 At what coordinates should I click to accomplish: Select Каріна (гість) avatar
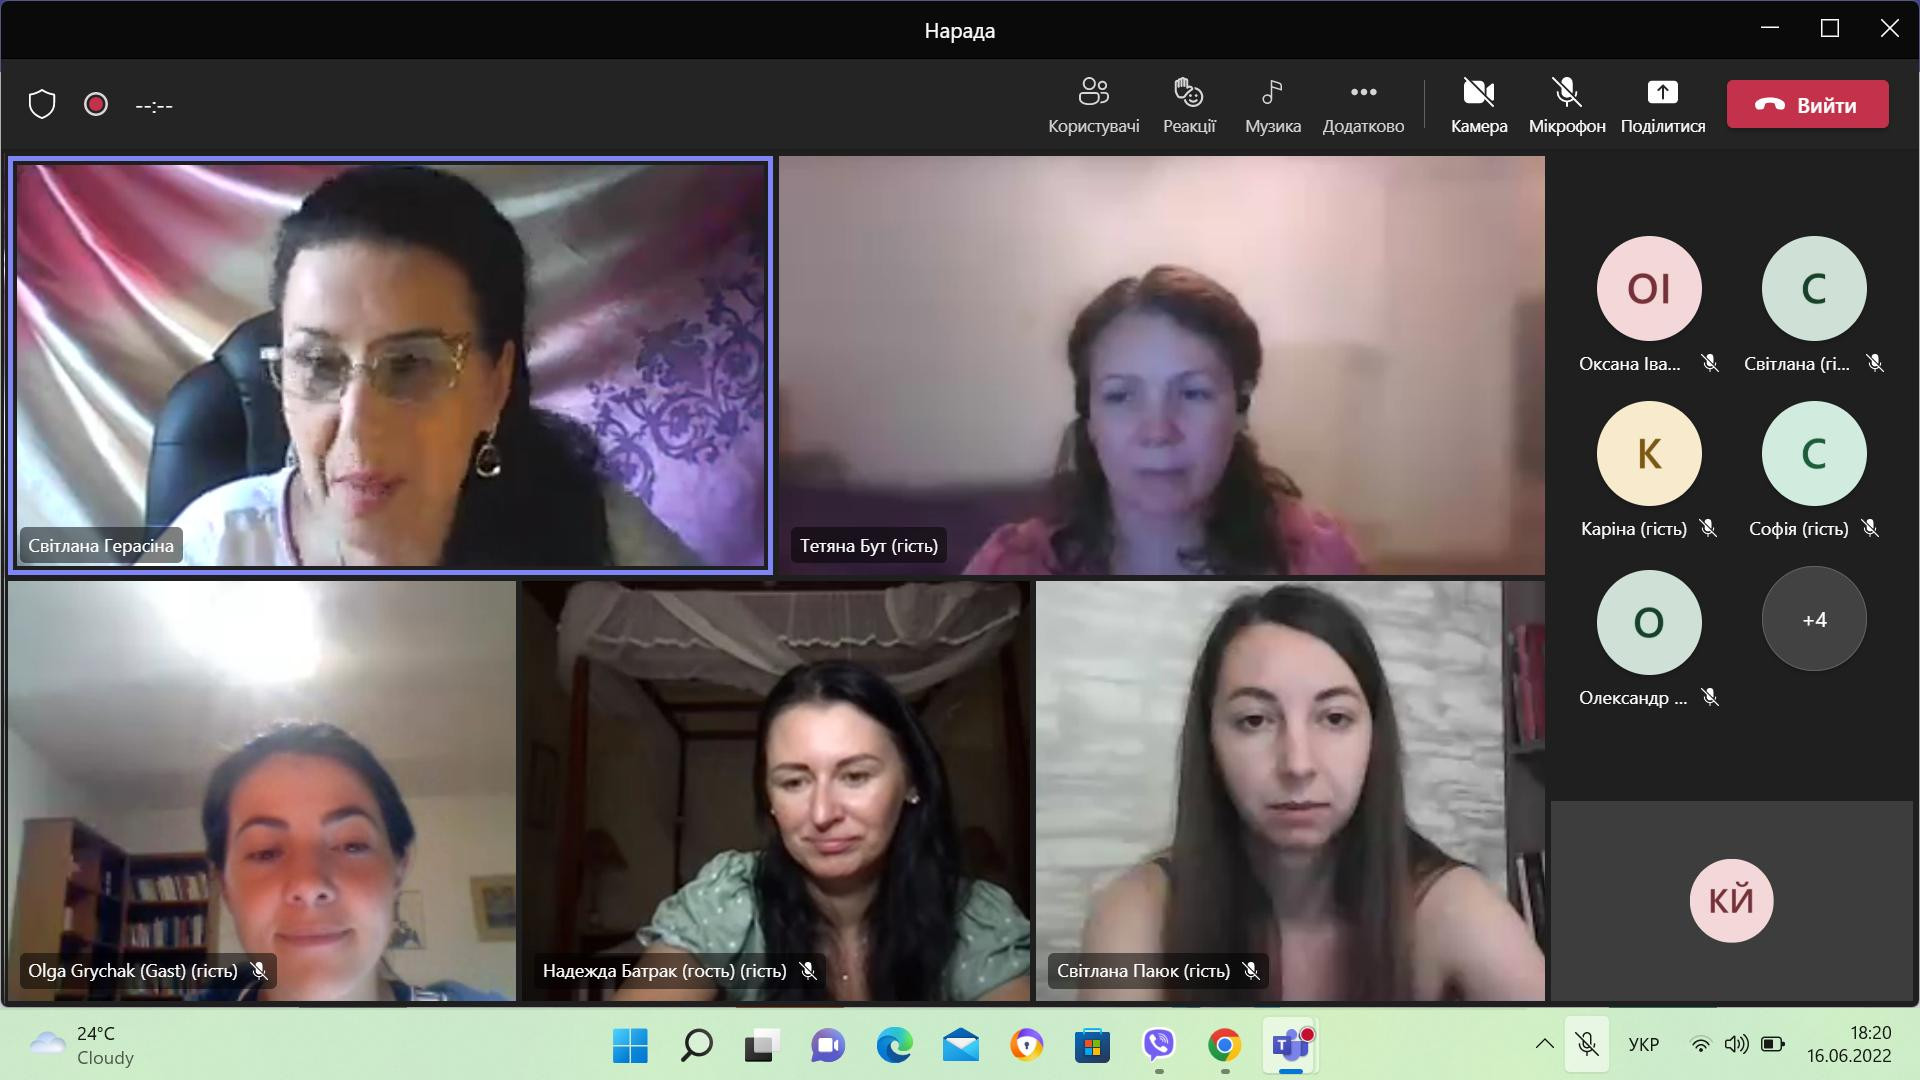(1648, 454)
